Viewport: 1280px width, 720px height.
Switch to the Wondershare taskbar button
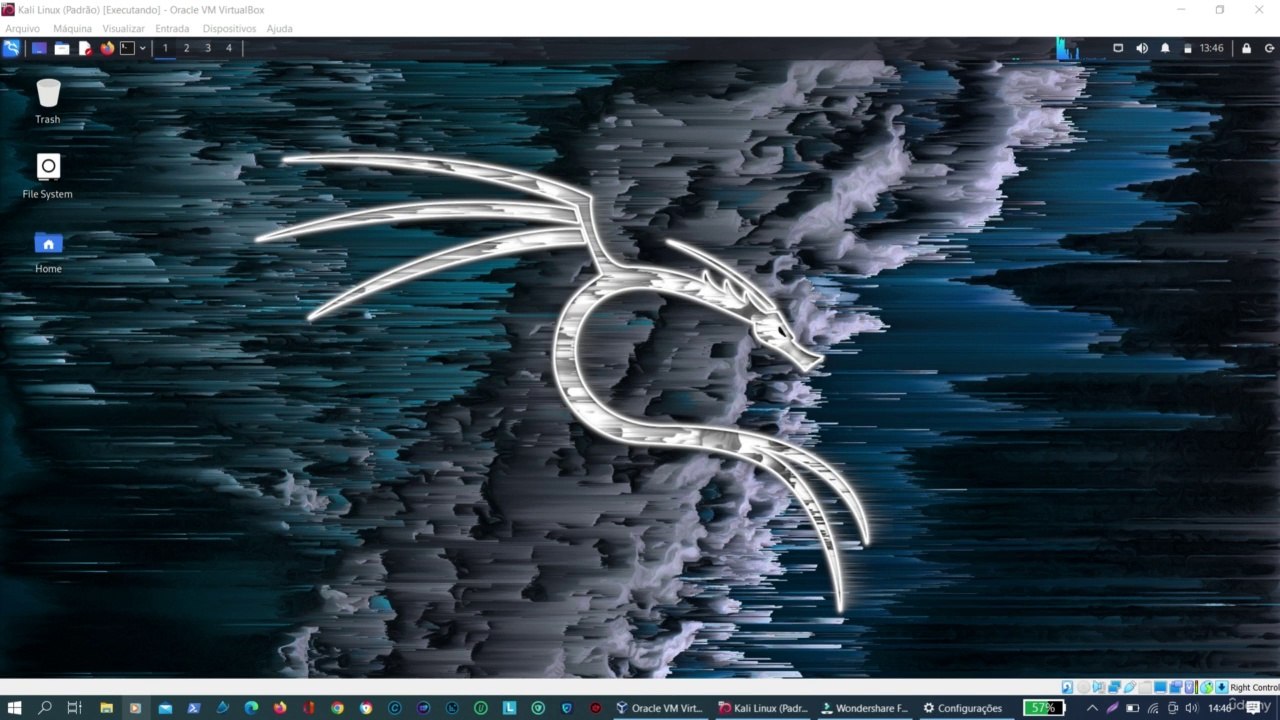pos(864,708)
